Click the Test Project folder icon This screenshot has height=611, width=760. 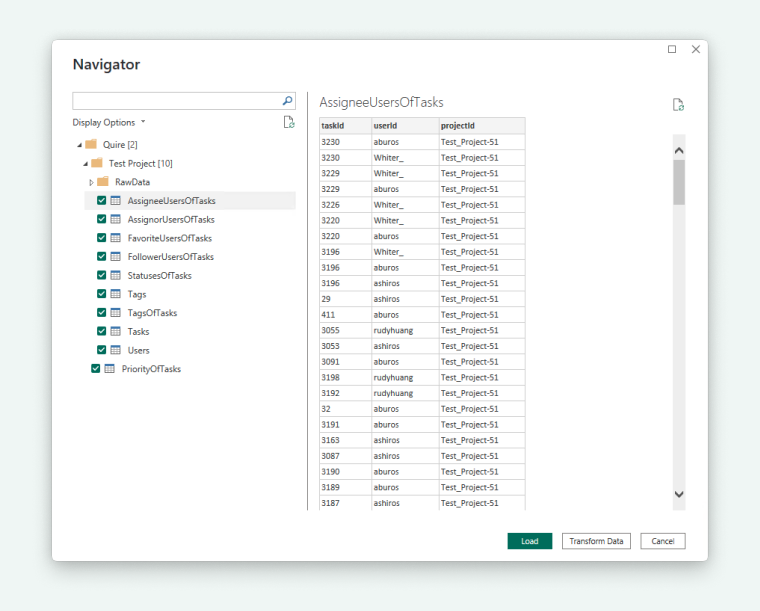coord(97,163)
